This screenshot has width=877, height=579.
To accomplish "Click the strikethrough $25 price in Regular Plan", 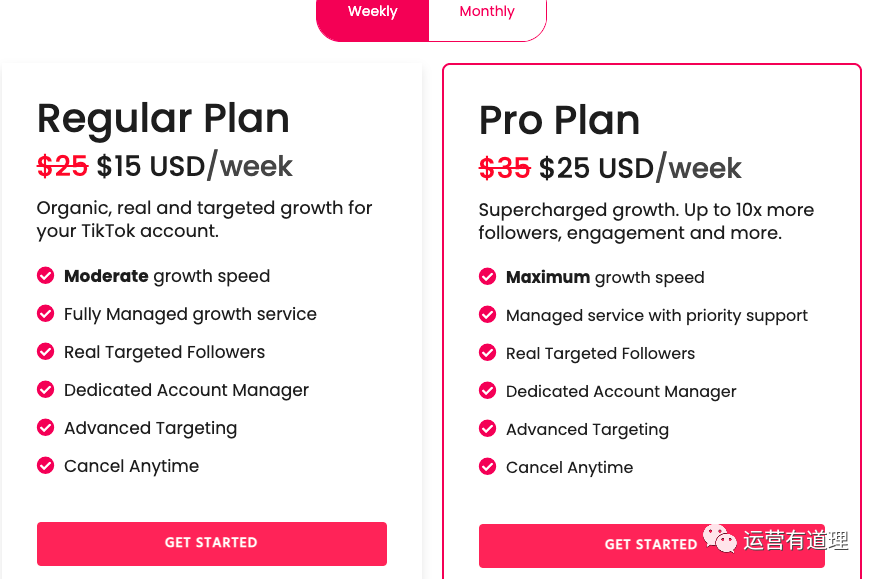I will [62, 166].
